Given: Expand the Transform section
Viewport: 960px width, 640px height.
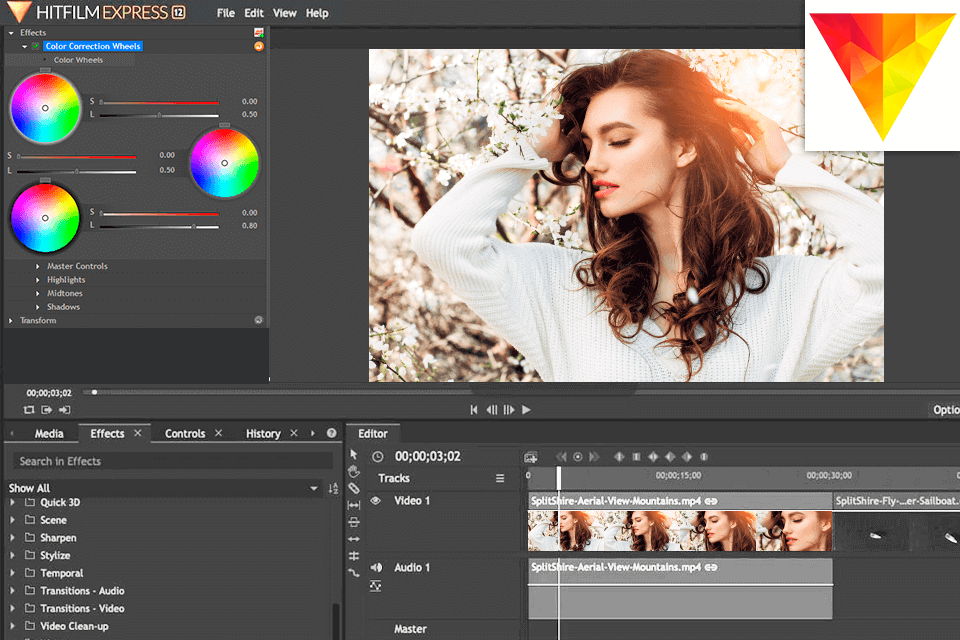Looking at the screenshot, I should coord(10,320).
